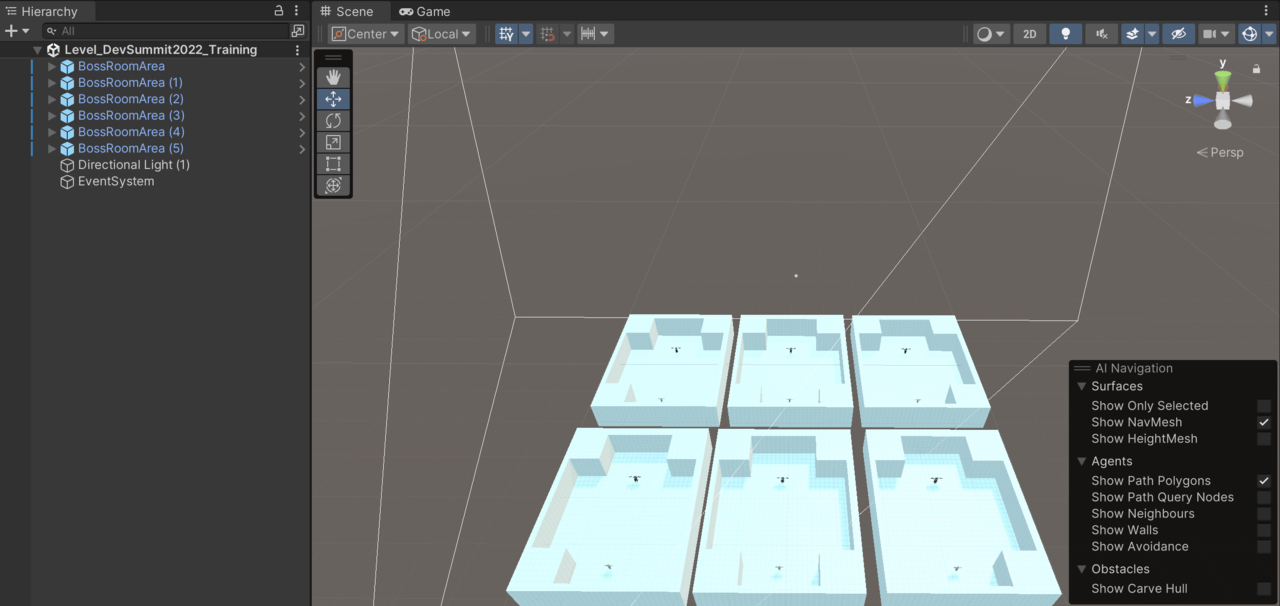Toggle scene audio mute icon
The image size is (1280, 606).
tap(1101, 34)
